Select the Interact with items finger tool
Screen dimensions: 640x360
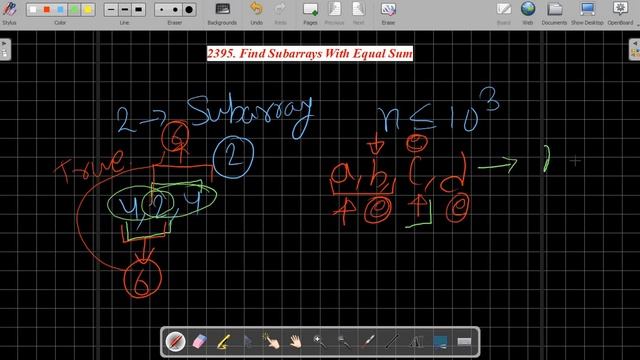[272, 342]
